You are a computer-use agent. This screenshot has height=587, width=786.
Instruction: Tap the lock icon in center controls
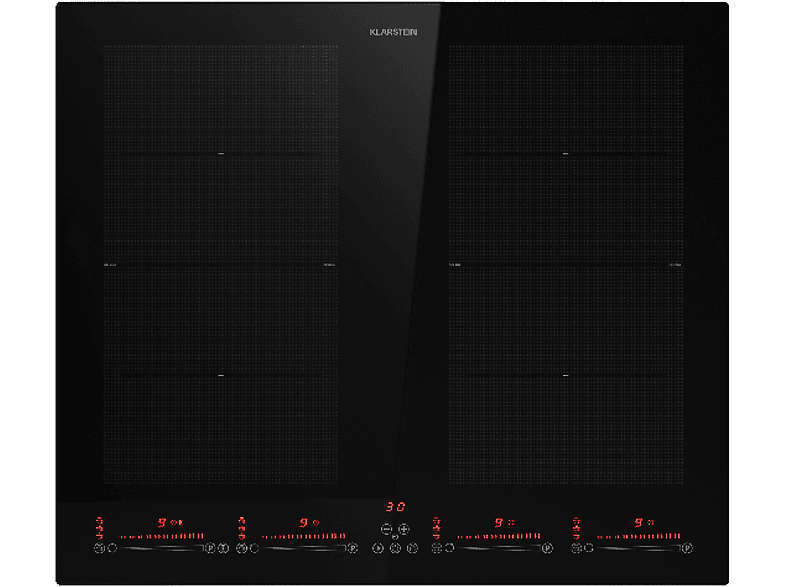pyautogui.click(x=412, y=548)
